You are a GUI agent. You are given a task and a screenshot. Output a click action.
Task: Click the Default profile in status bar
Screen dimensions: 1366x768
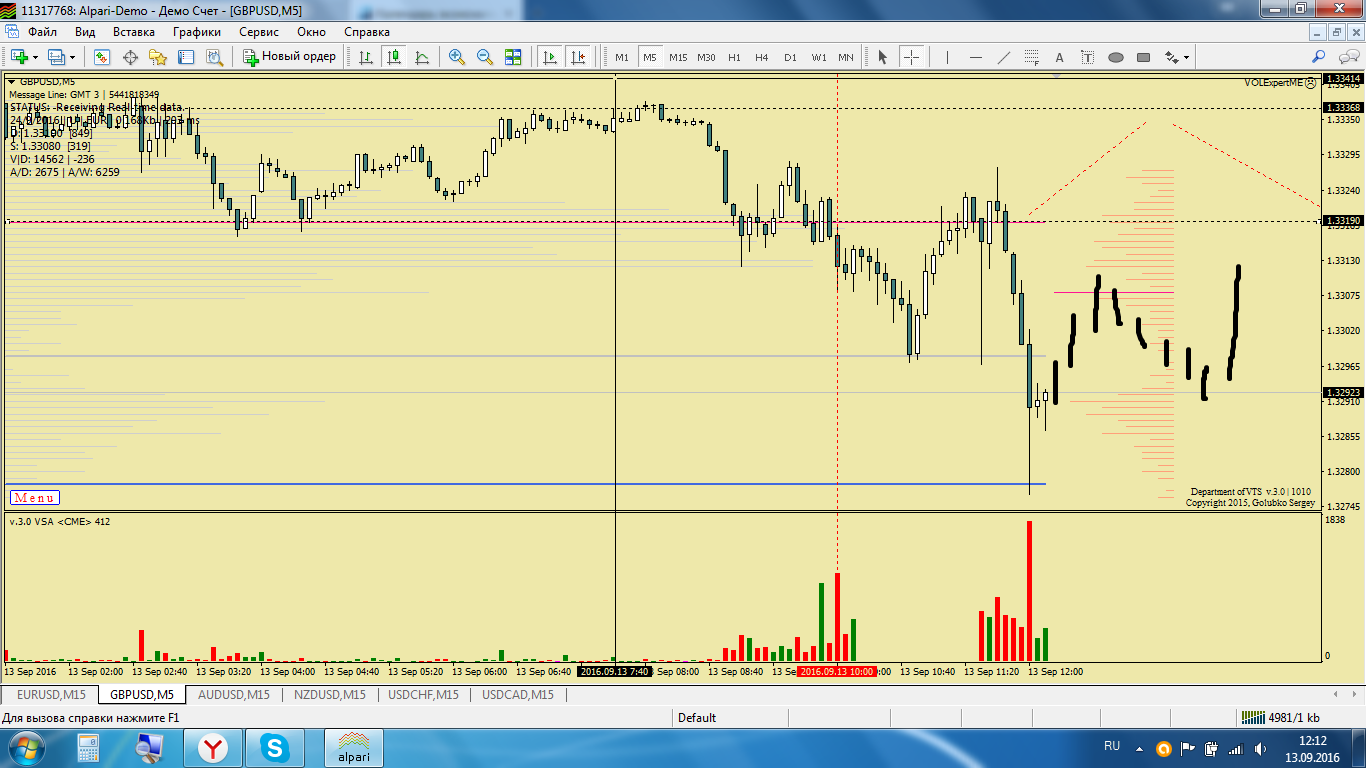tap(697, 717)
